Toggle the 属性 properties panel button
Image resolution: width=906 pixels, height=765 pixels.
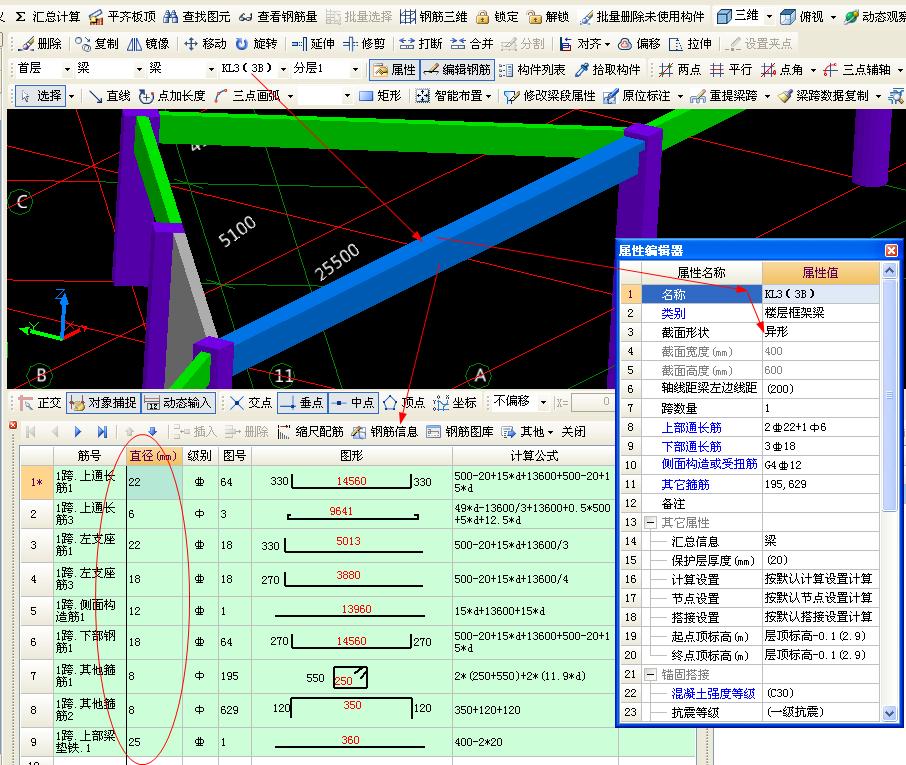pos(394,70)
